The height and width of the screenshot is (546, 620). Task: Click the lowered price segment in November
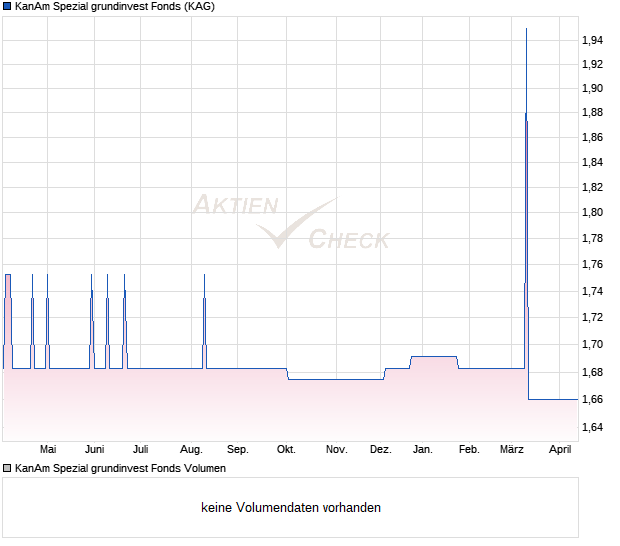tap(335, 379)
